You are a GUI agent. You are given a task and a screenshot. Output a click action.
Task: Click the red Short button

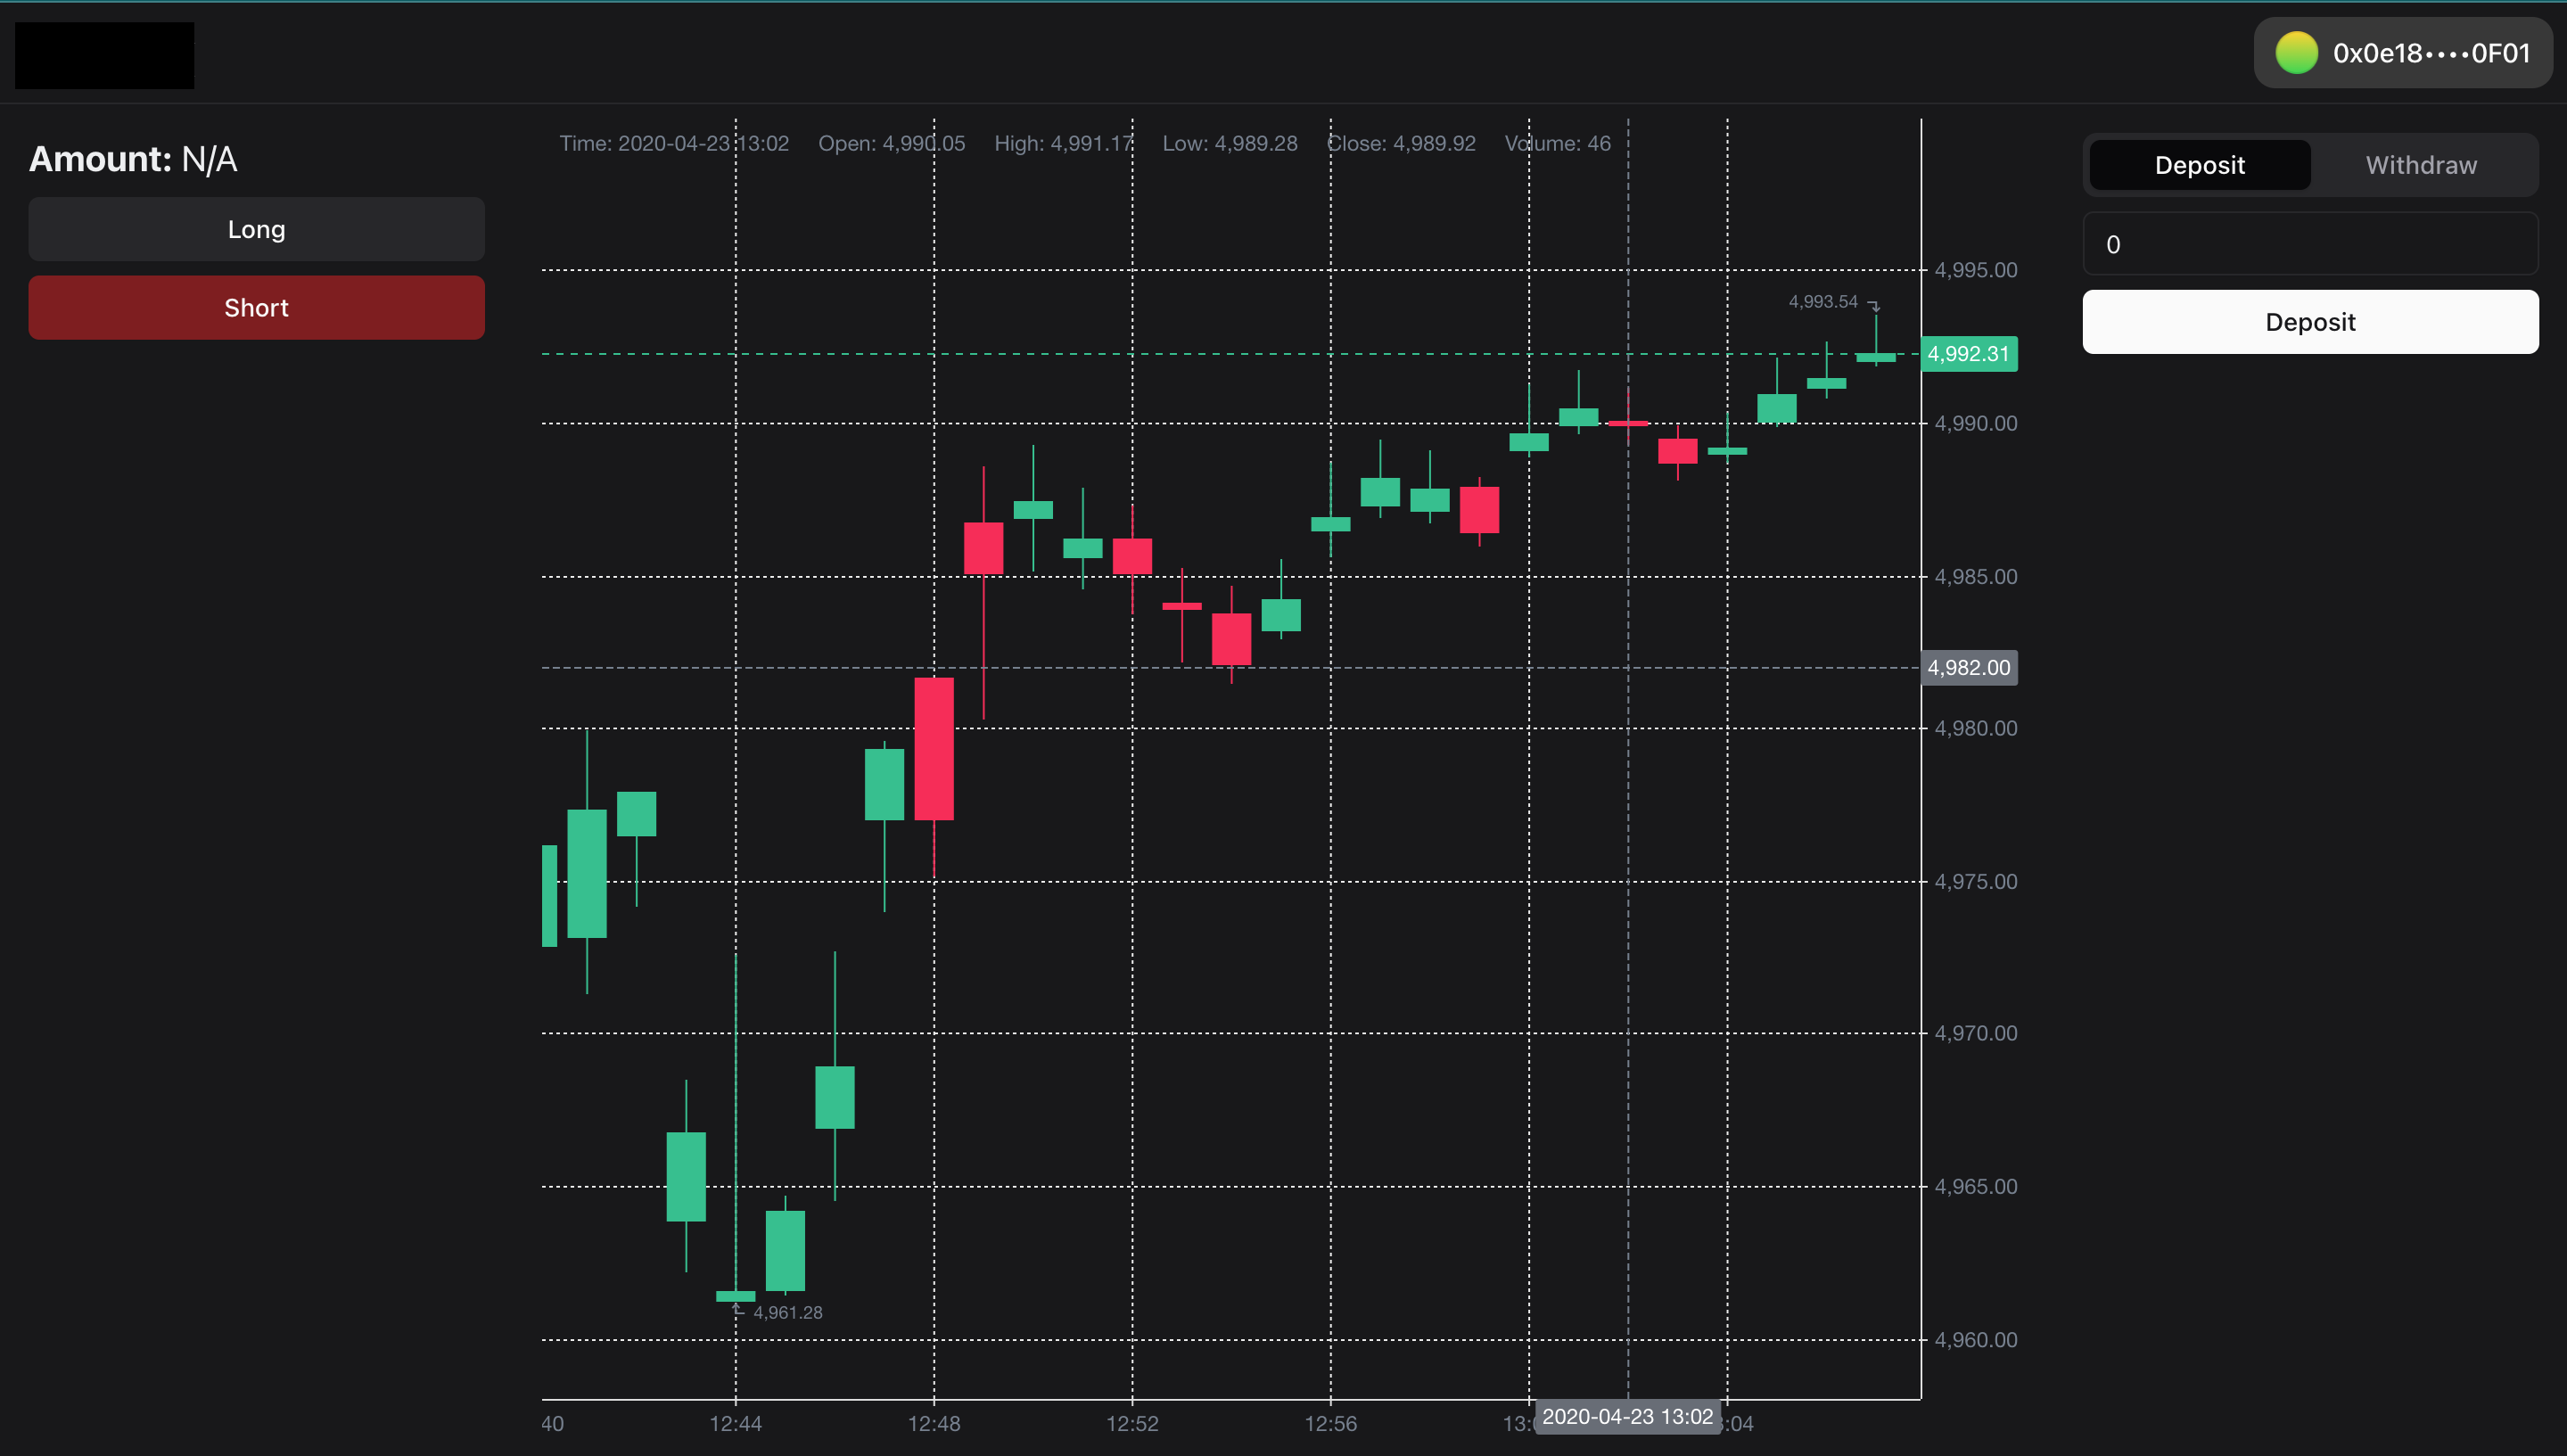pyautogui.click(x=256, y=308)
